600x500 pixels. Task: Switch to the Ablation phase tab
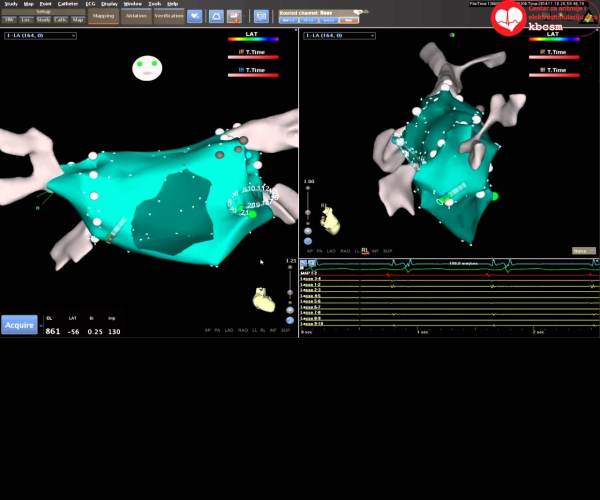click(136, 16)
